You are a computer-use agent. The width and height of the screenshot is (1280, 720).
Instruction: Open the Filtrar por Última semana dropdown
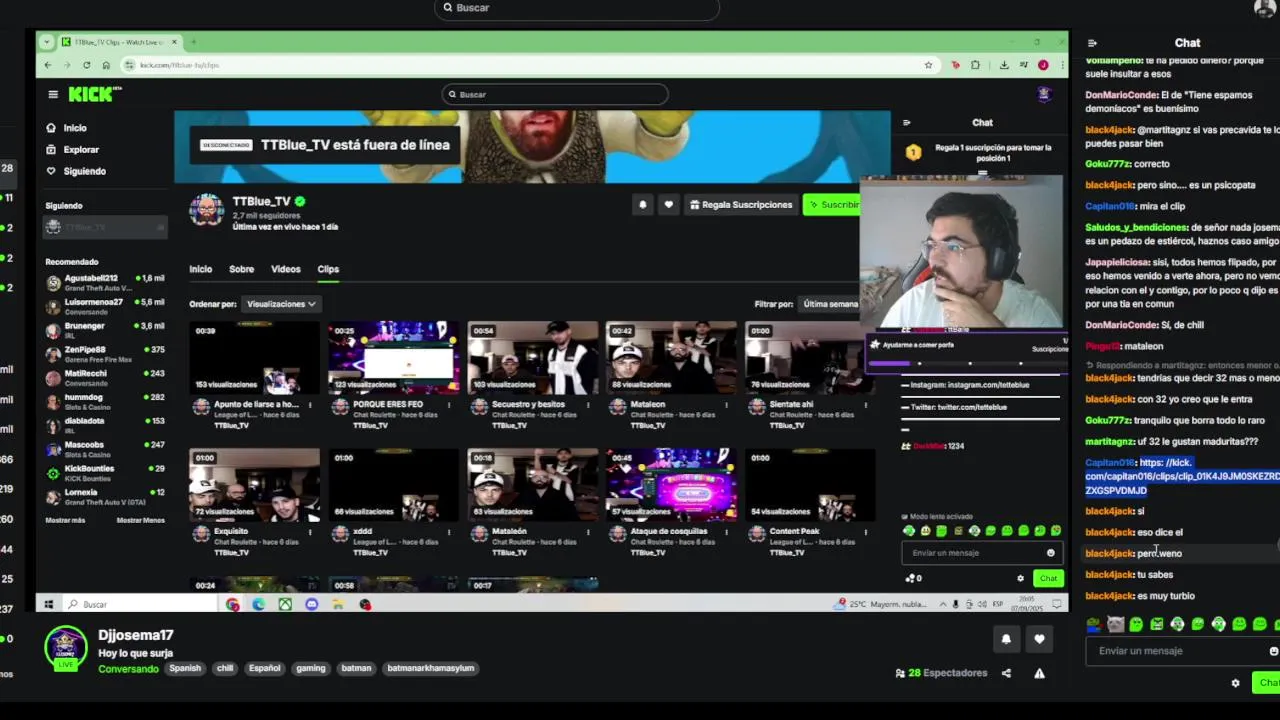point(832,304)
